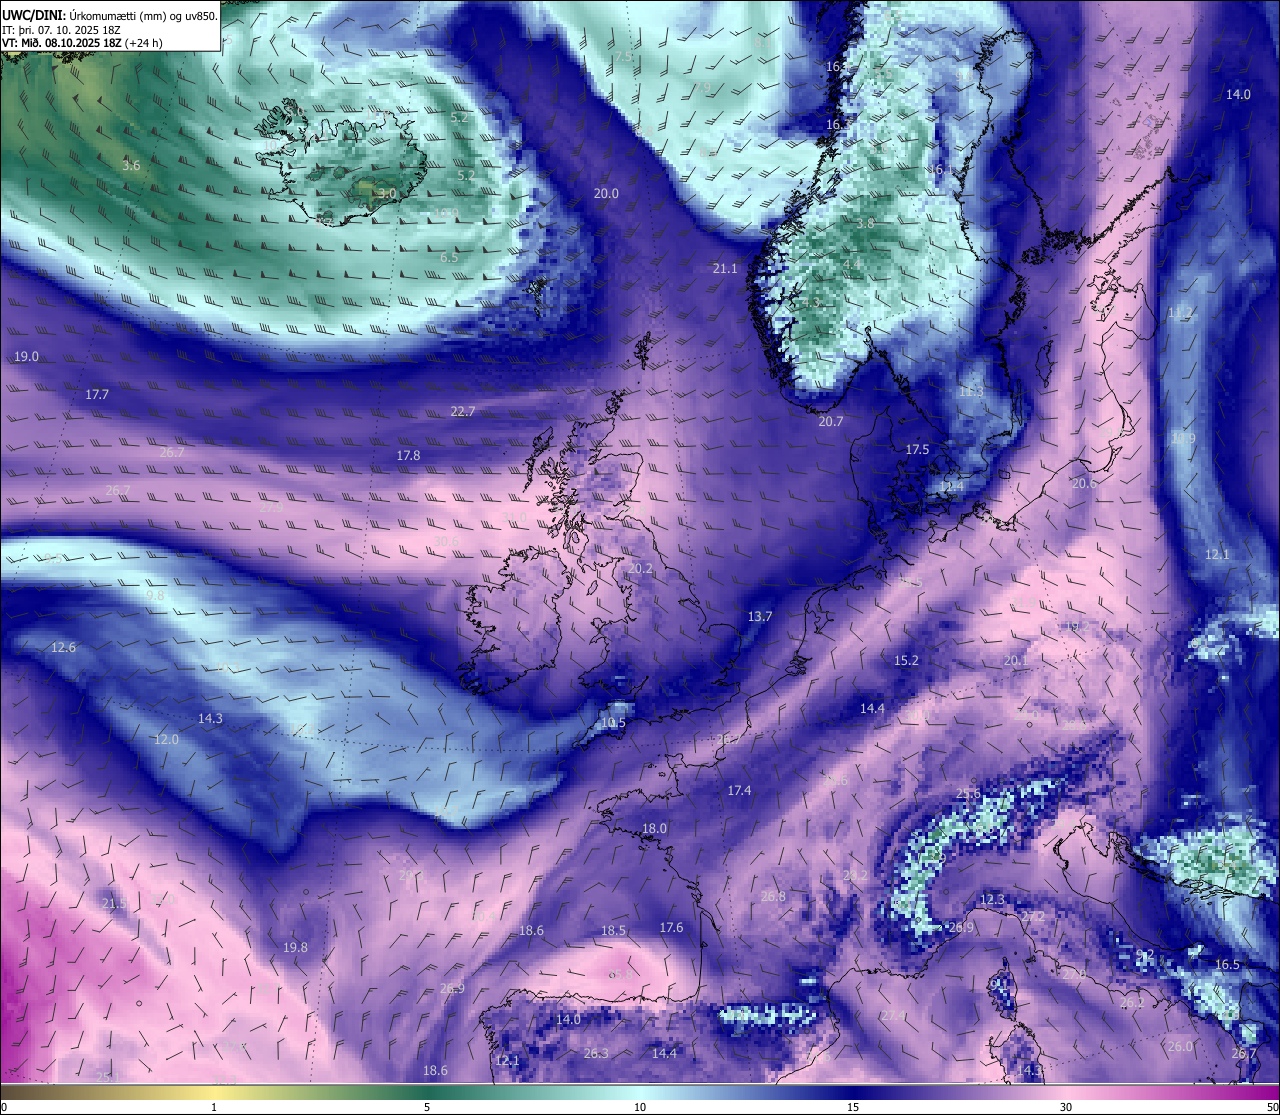The image size is (1280, 1115).
Task: Click the 19.0 value label
Action: tap(27, 357)
